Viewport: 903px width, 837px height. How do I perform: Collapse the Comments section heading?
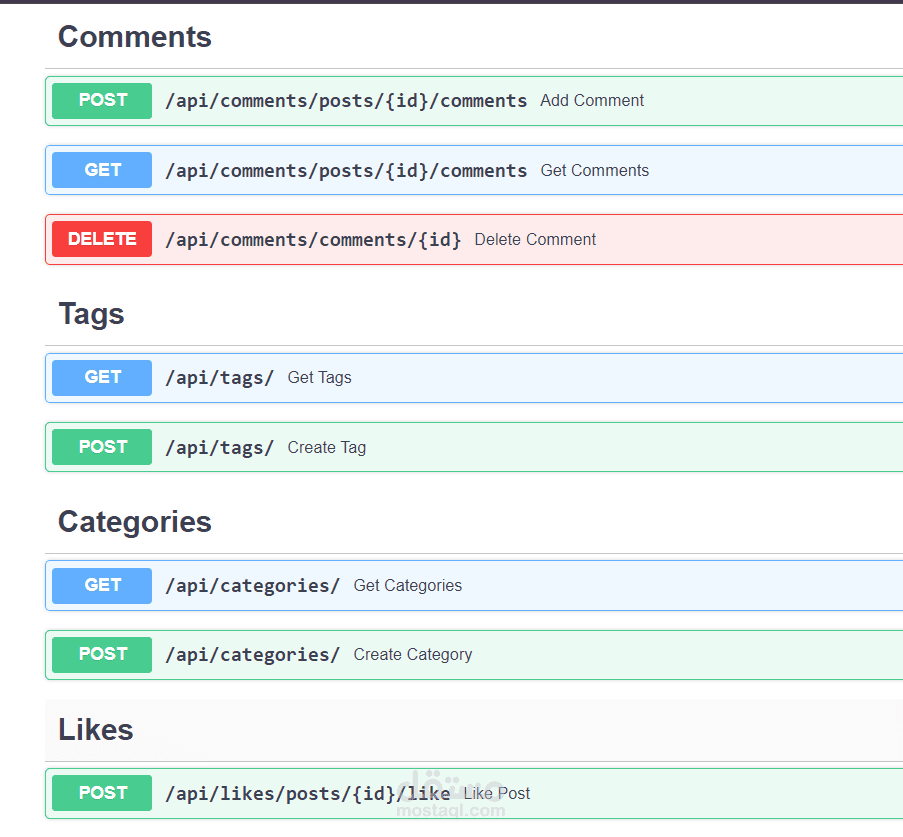coord(135,37)
